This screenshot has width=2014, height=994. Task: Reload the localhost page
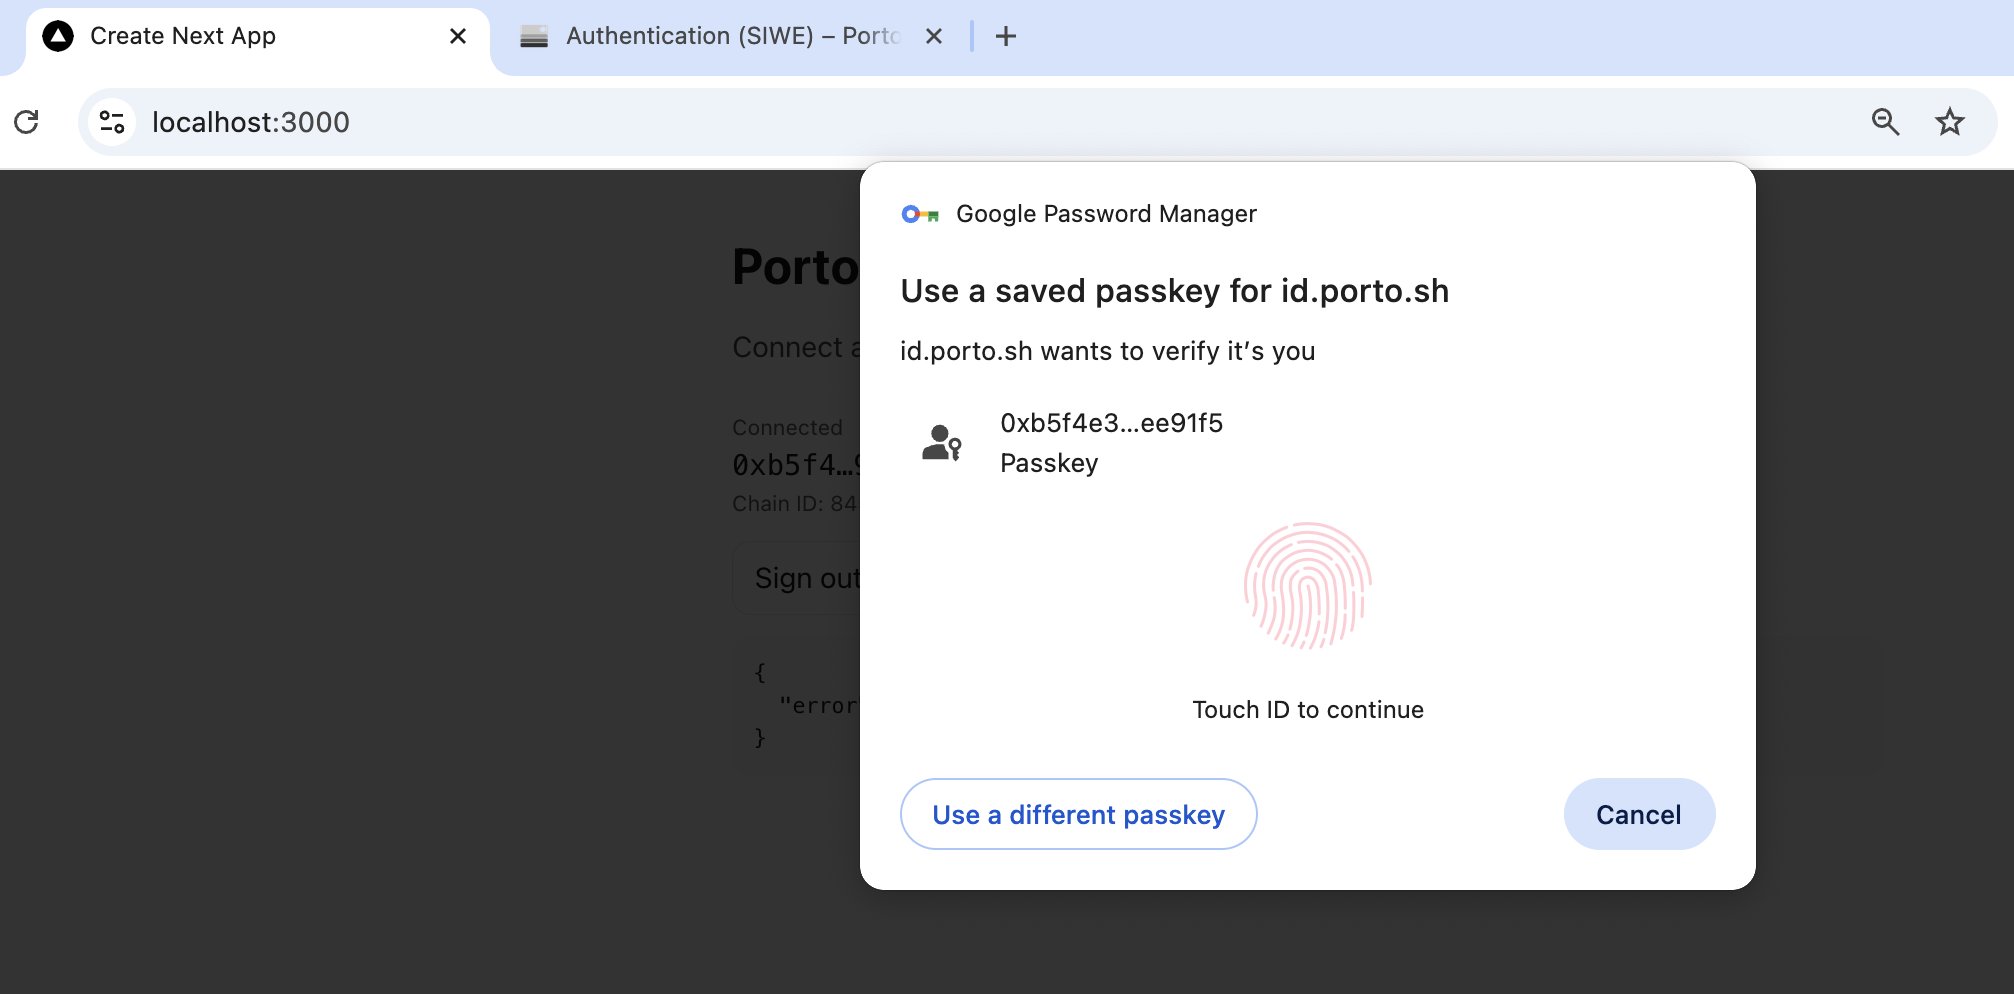(27, 122)
